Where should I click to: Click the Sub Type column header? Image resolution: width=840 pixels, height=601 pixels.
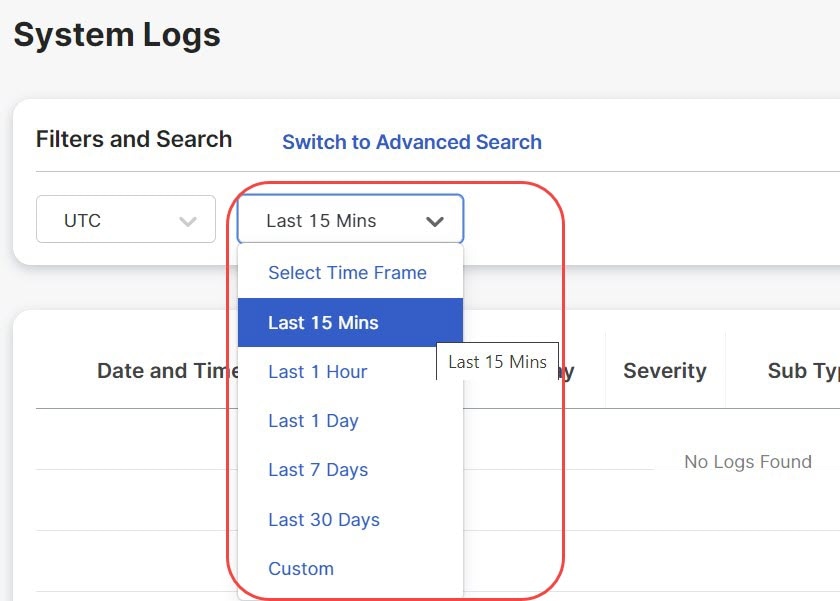click(804, 371)
